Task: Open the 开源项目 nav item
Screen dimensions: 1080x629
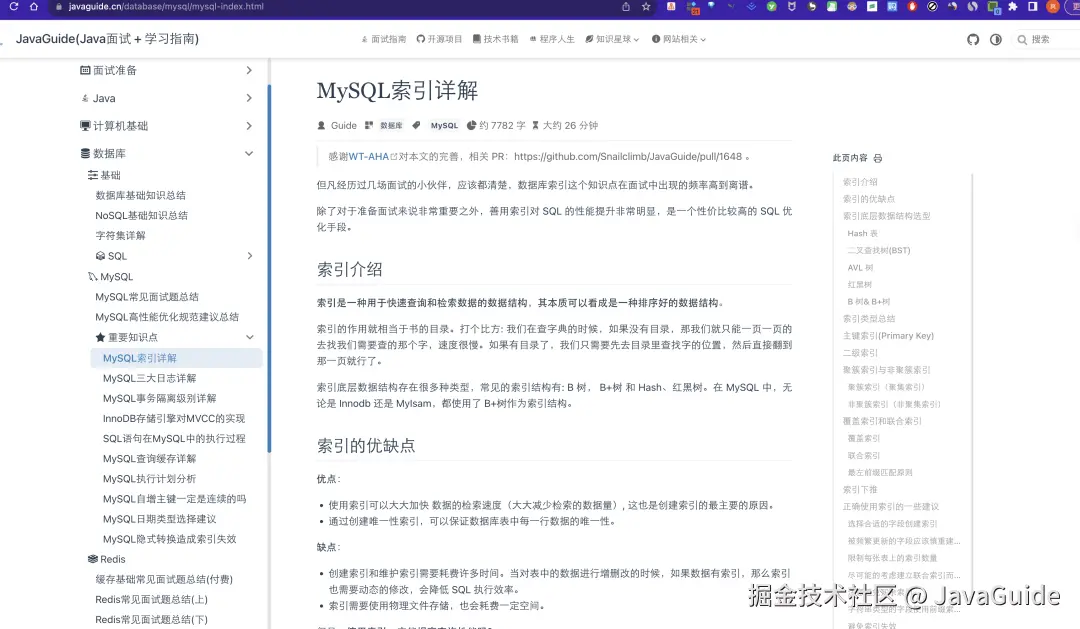Action: click(x=439, y=39)
